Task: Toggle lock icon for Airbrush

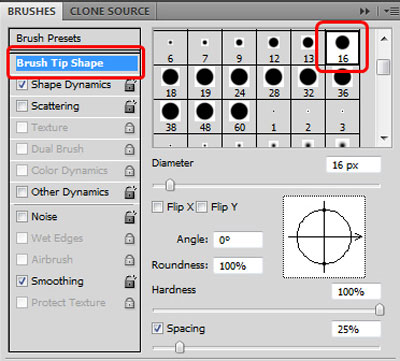Action: 130,260
